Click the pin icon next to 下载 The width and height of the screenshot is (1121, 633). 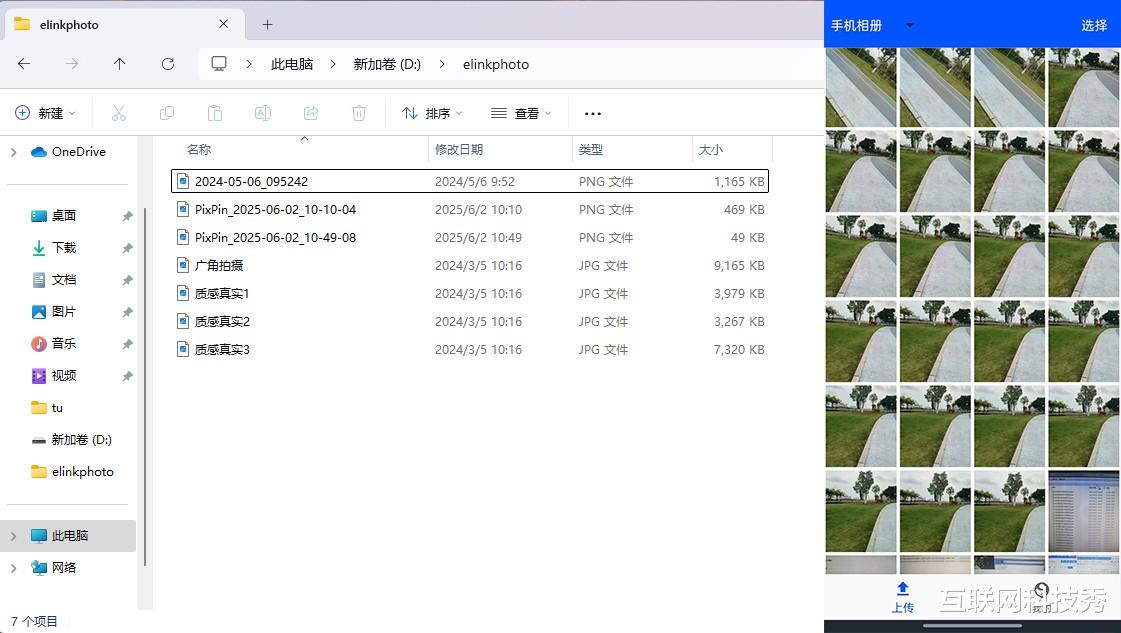[127, 248]
